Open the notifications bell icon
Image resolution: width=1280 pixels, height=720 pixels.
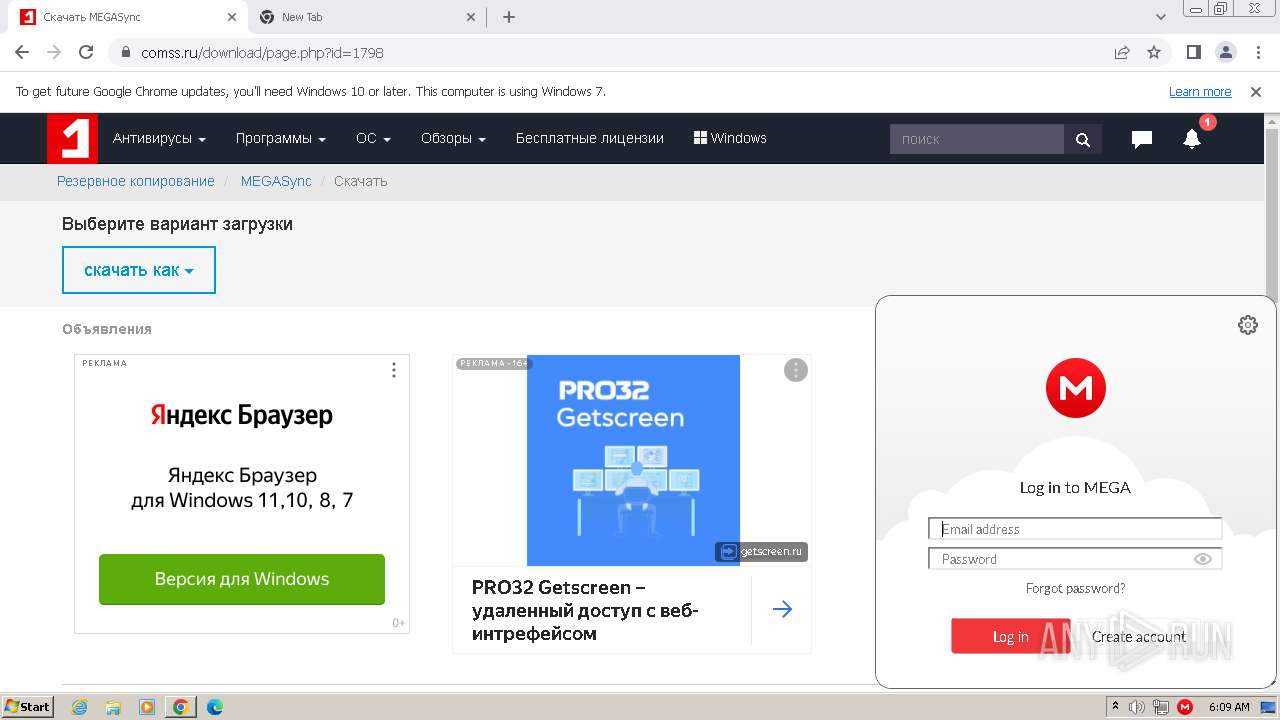tap(1192, 139)
